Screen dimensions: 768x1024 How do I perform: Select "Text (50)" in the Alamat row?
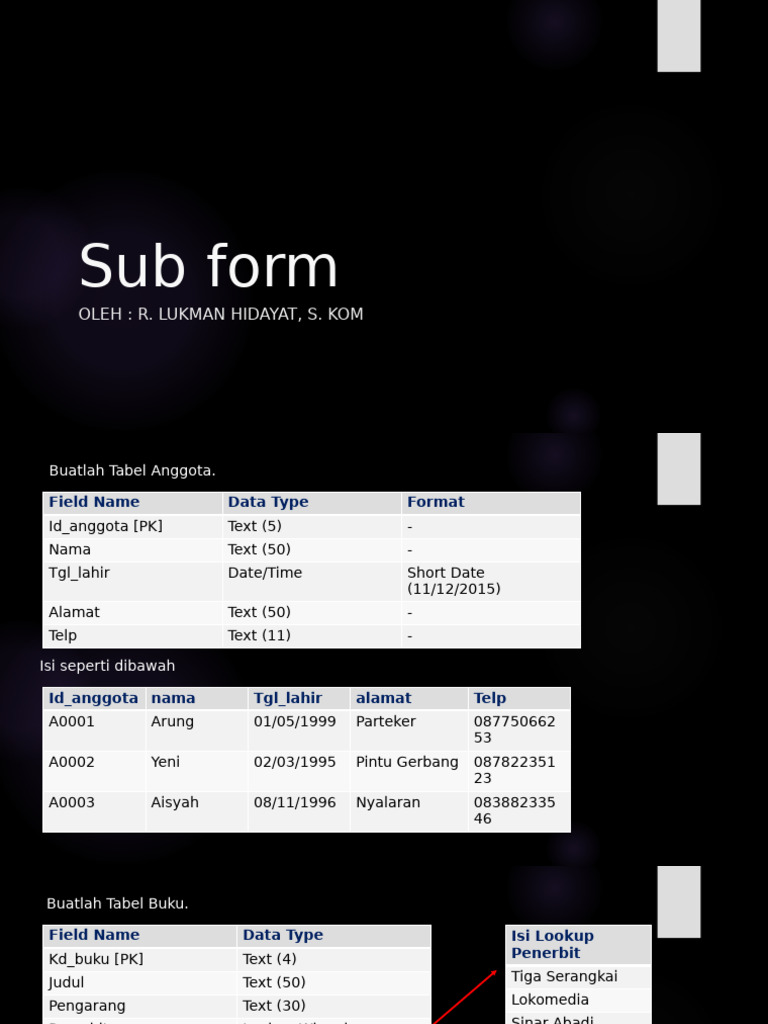tap(259, 612)
